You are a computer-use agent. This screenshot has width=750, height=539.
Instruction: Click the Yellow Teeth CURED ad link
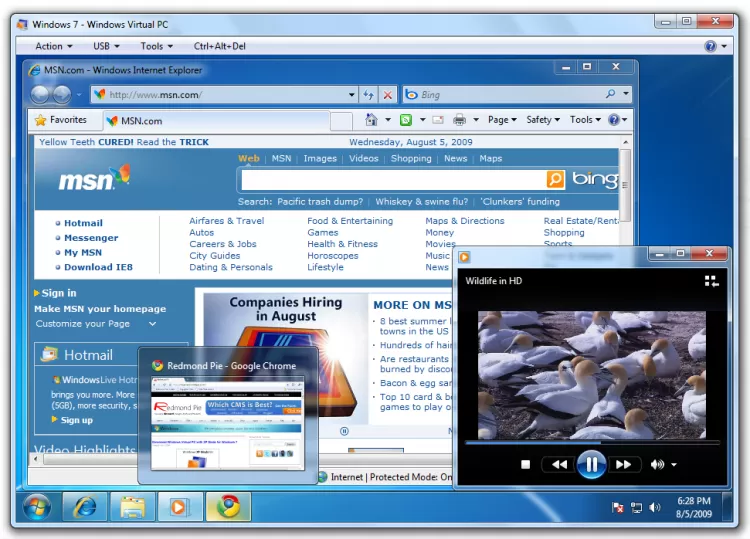[124, 142]
